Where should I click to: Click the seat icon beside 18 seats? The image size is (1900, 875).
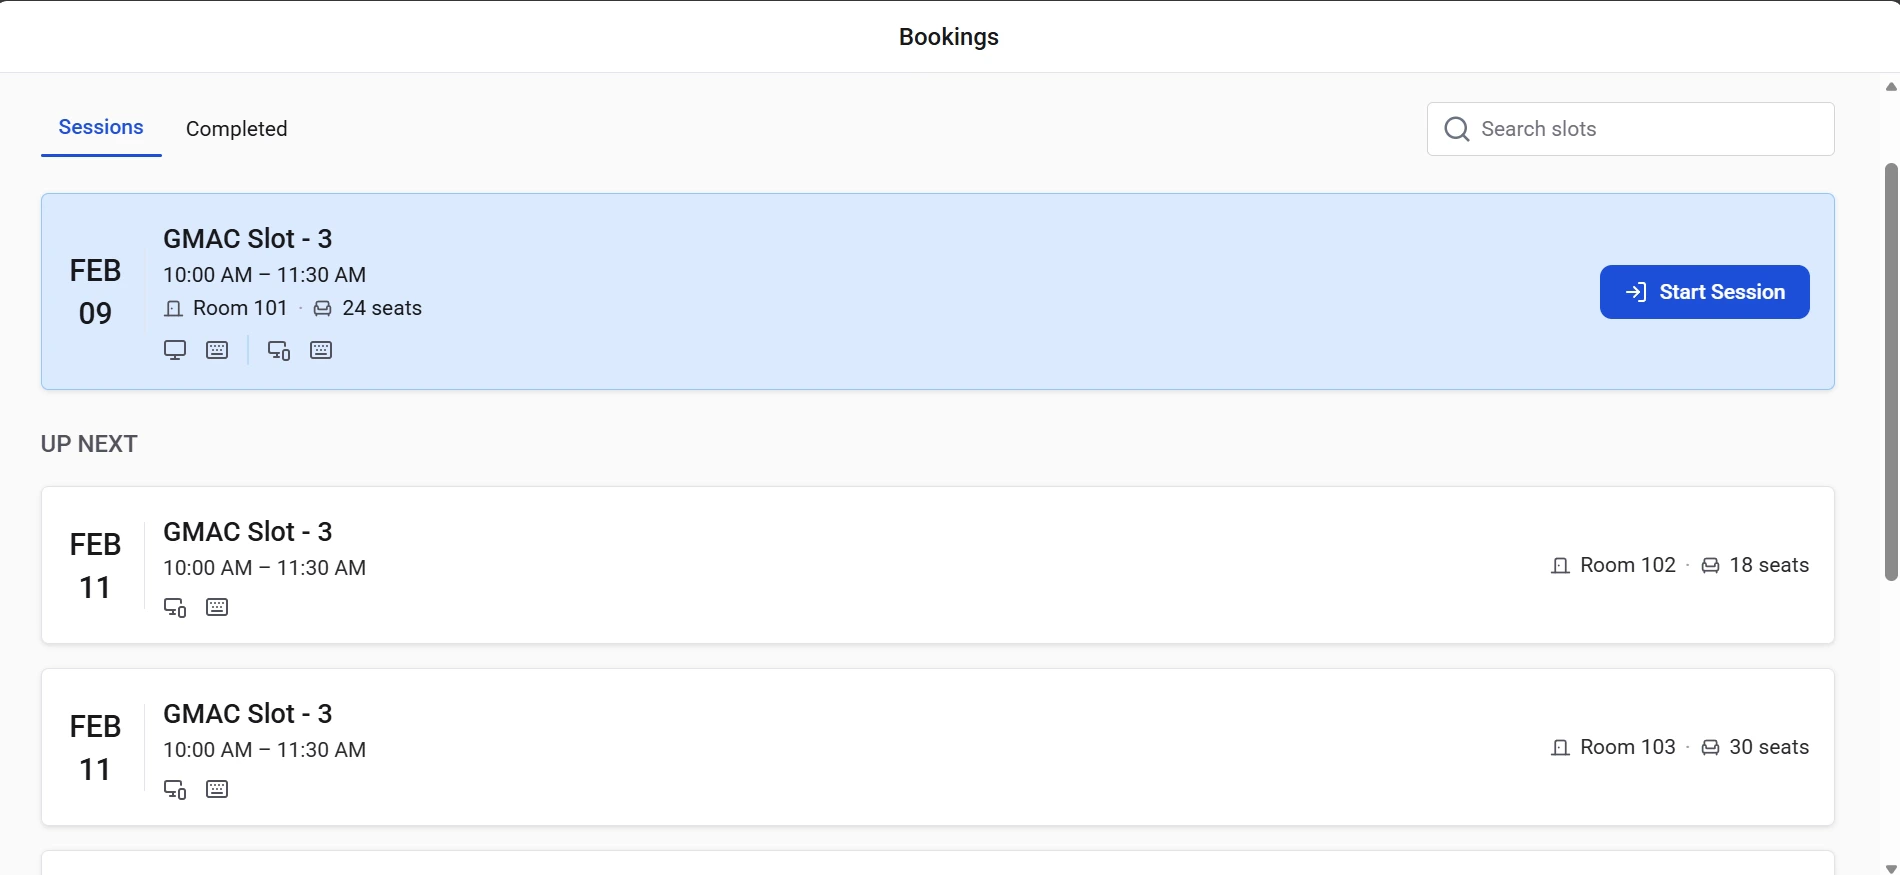click(1710, 566)
